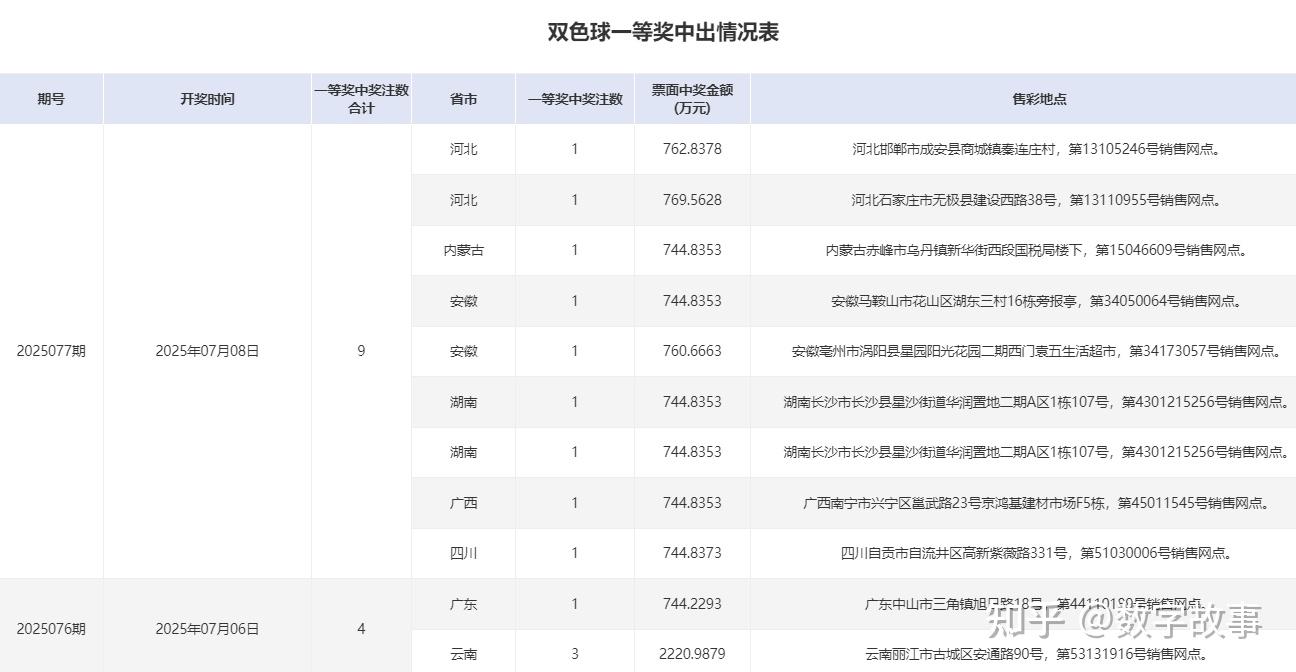The image size is (1296, 672).
Task: Select the 广西 province cell
Action: click(463, 503)
